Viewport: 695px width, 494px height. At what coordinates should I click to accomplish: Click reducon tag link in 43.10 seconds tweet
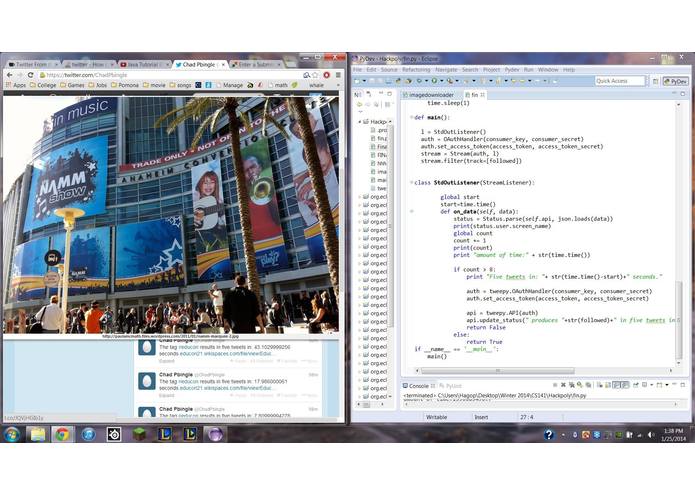click(x=188, y=347)
